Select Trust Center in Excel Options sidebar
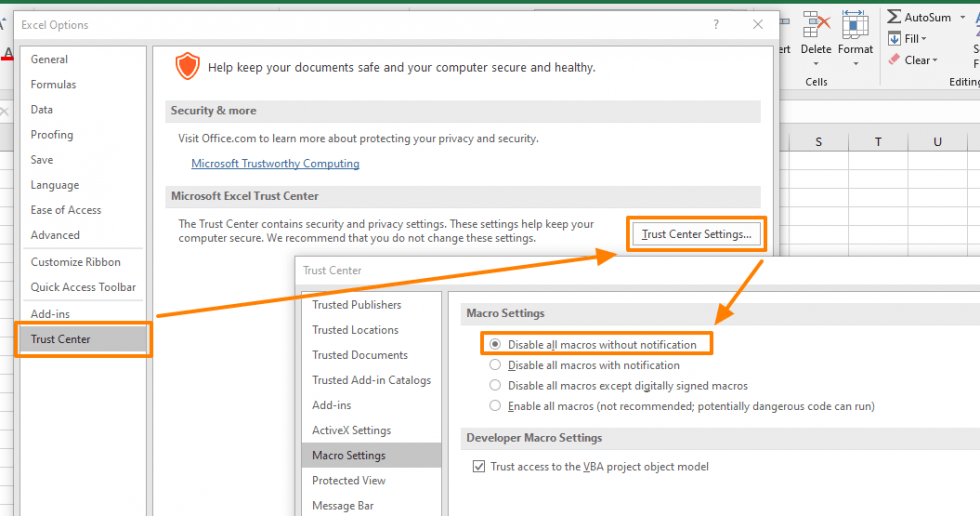980x516 pixels. pyautogui.click(x=84, y=339)
